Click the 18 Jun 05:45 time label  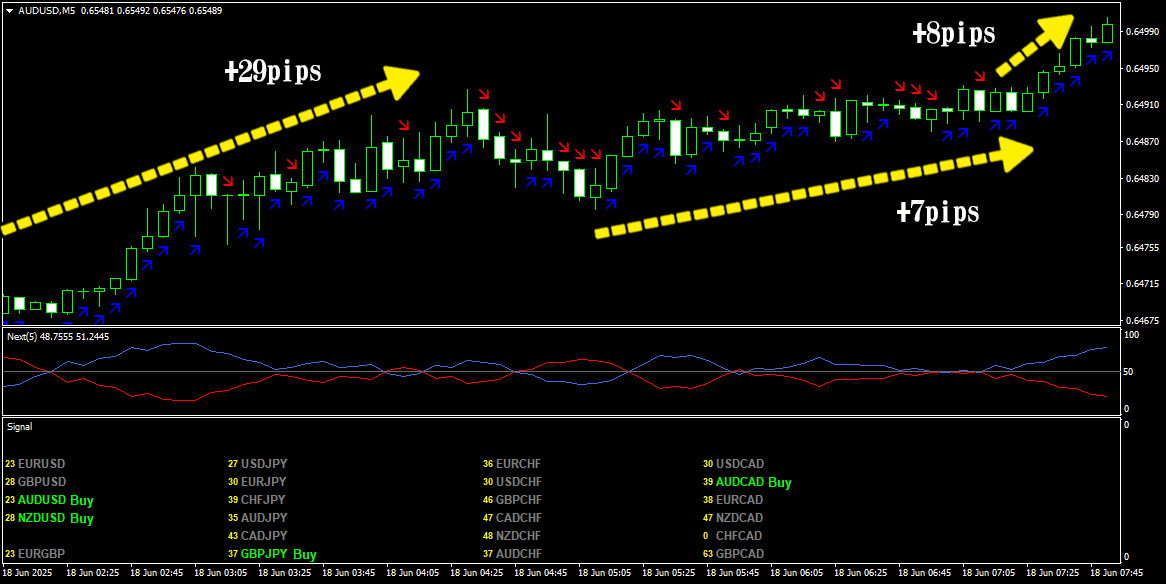coord(732,574)
